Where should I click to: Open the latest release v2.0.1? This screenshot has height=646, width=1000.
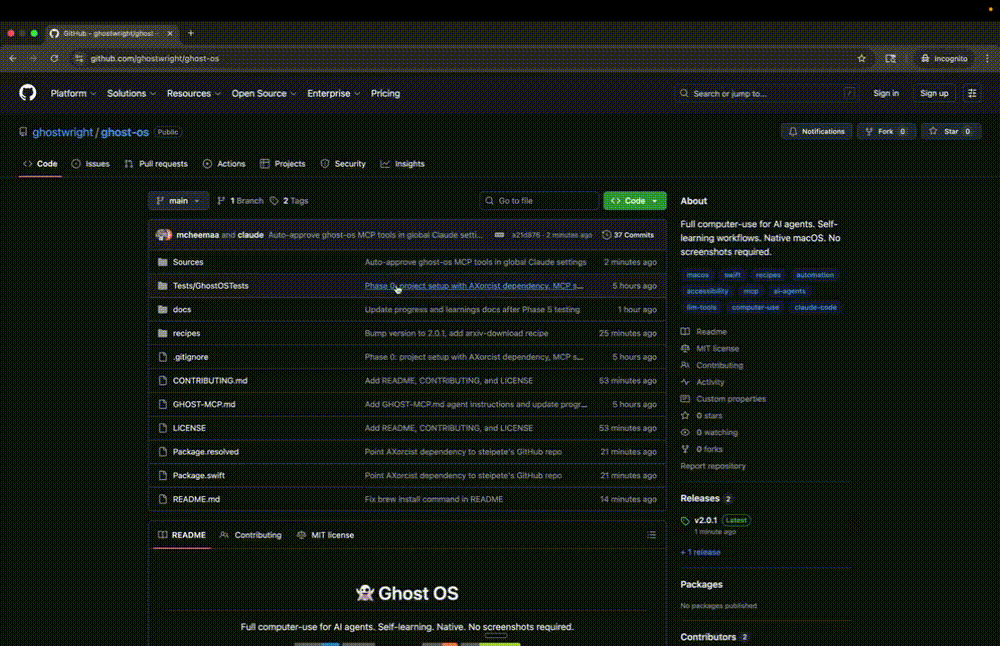(x=706, y=520)
